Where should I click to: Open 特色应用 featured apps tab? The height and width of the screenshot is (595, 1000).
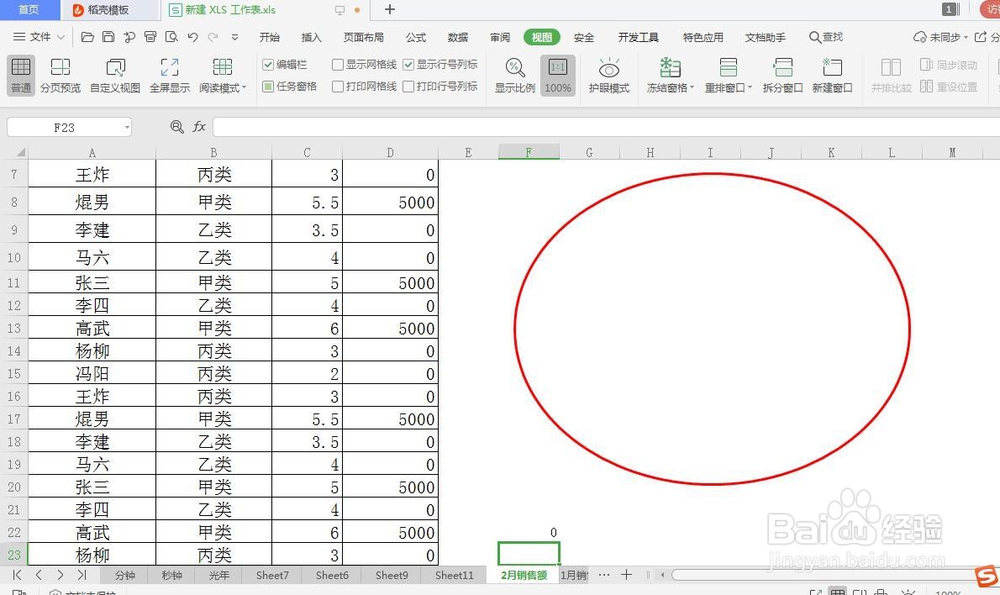point(703,37)
